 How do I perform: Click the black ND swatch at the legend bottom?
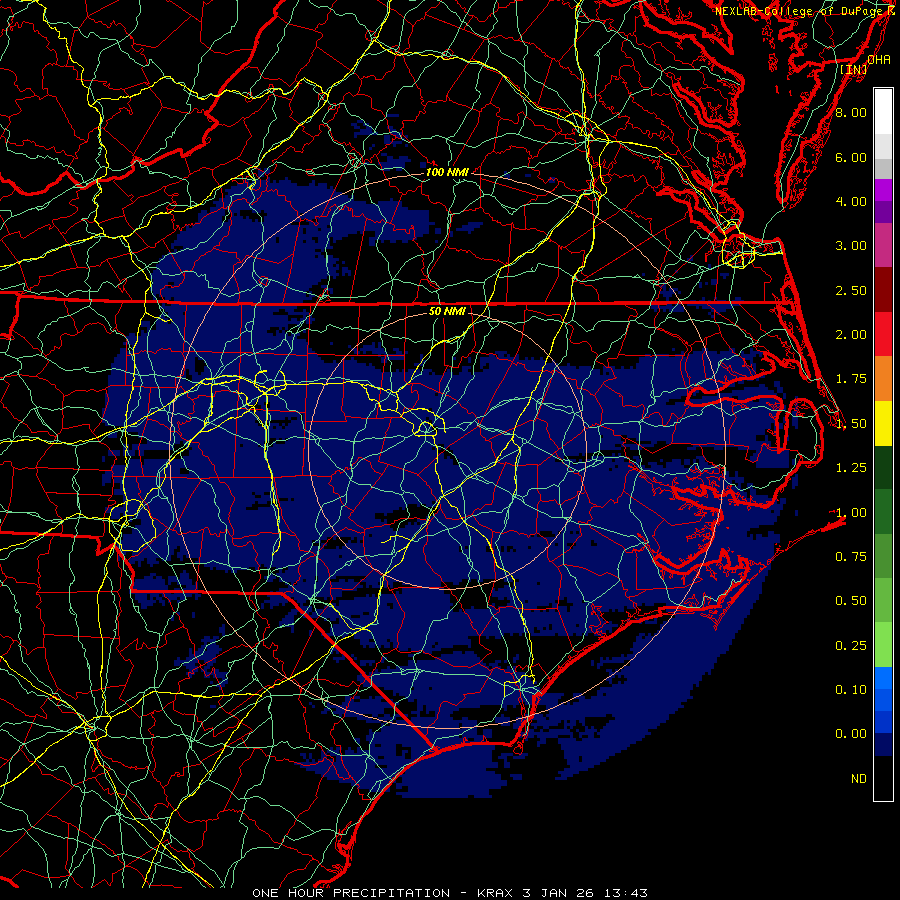pyautogui.click(x=883, y=778)
